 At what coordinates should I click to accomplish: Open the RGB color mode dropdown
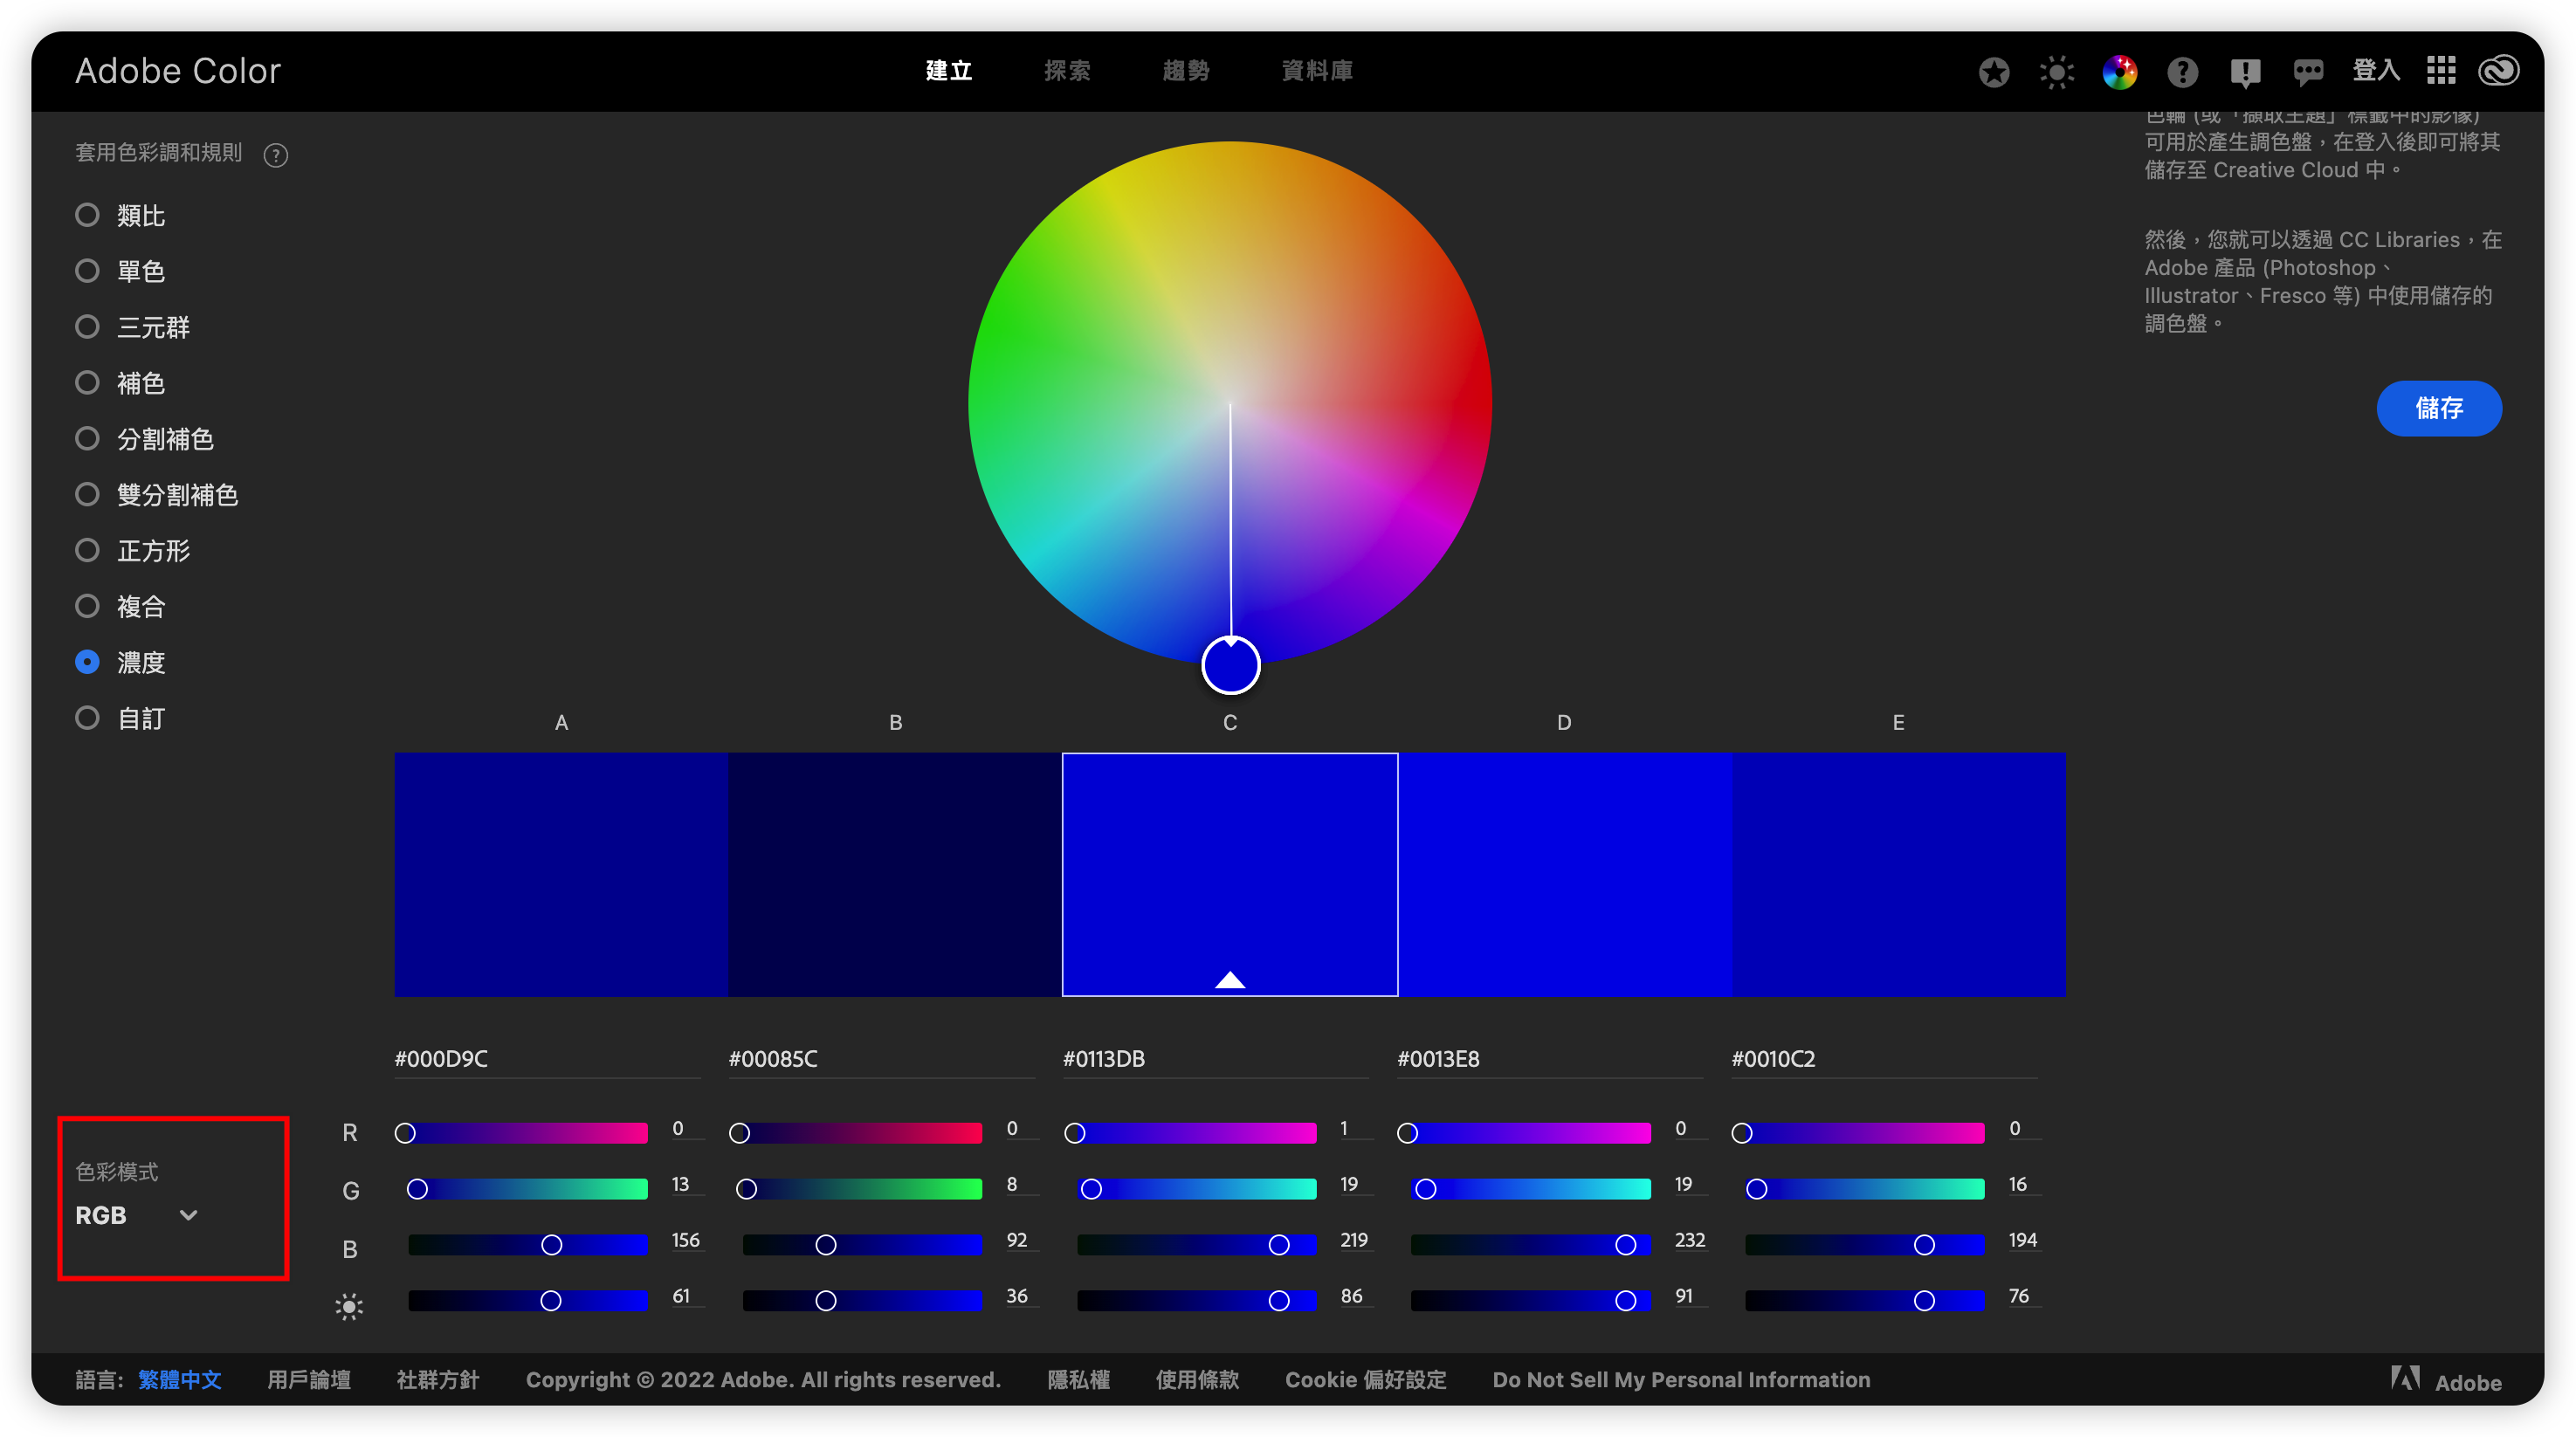[137, 1215]
